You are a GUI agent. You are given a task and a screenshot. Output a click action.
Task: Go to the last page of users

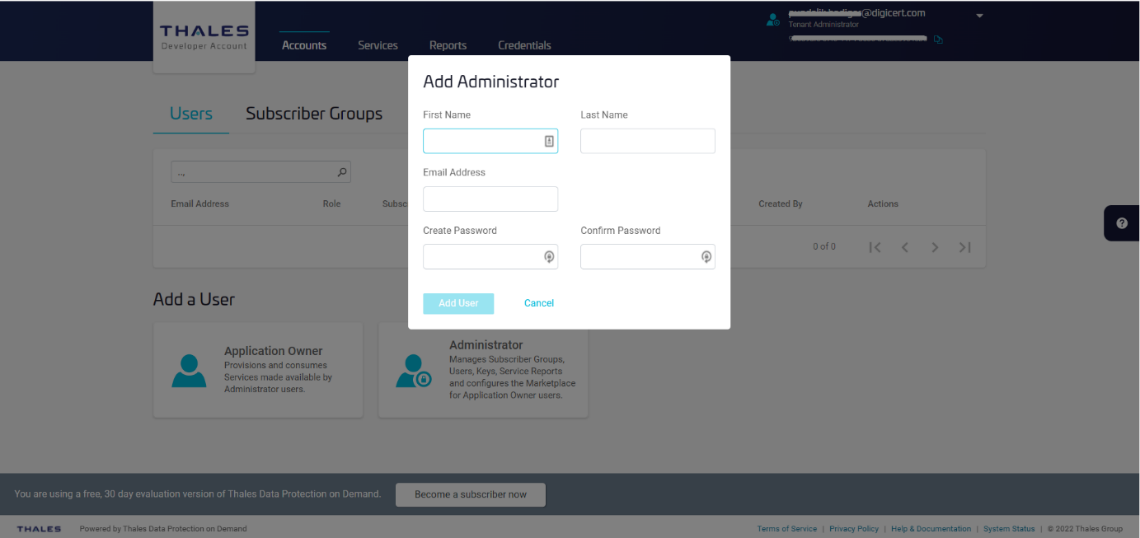pos(964,247)
